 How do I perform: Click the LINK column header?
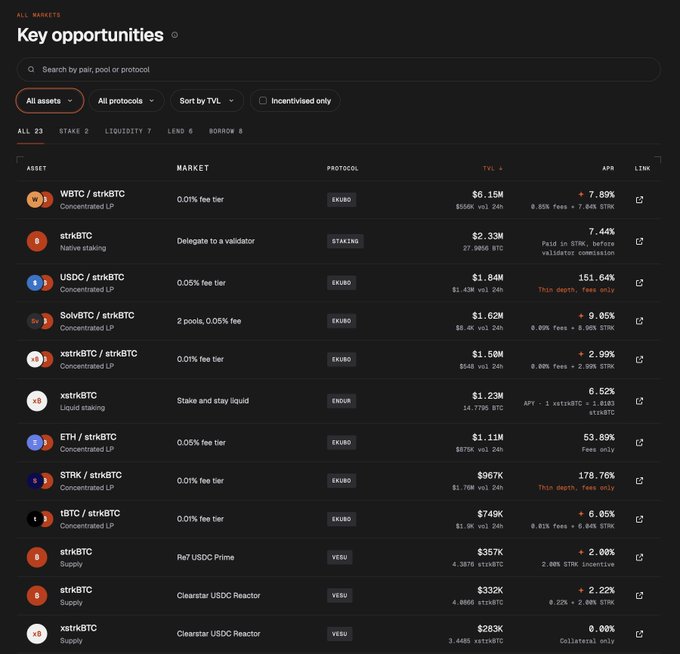point(642,168)
